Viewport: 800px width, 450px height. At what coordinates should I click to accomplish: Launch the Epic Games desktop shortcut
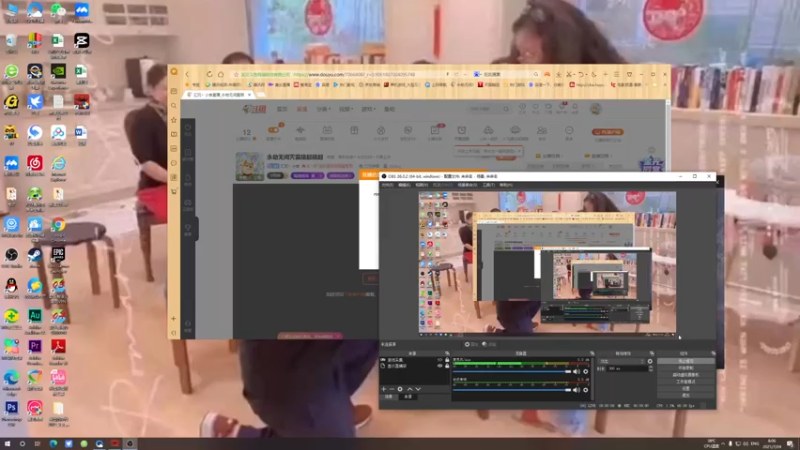click(58, 257)
